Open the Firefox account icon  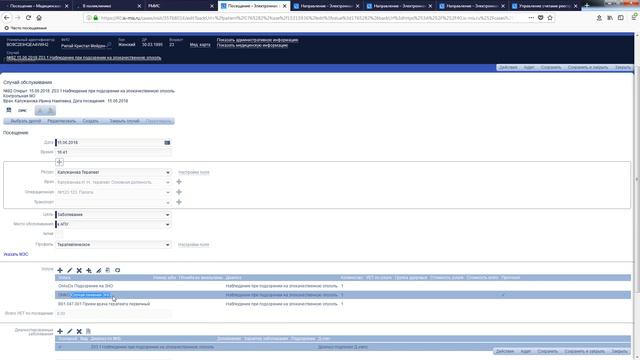point(599,18)
